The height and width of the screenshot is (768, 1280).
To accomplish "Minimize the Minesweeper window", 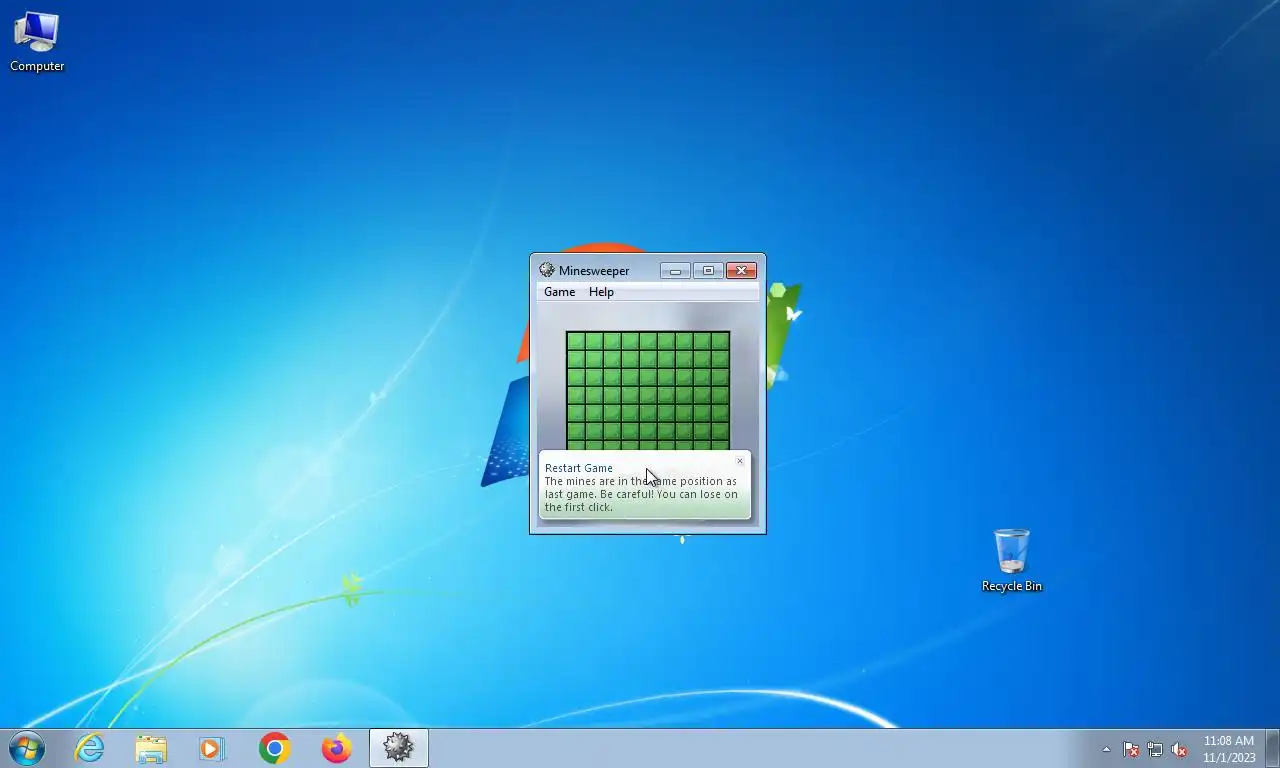I will 675,271.
